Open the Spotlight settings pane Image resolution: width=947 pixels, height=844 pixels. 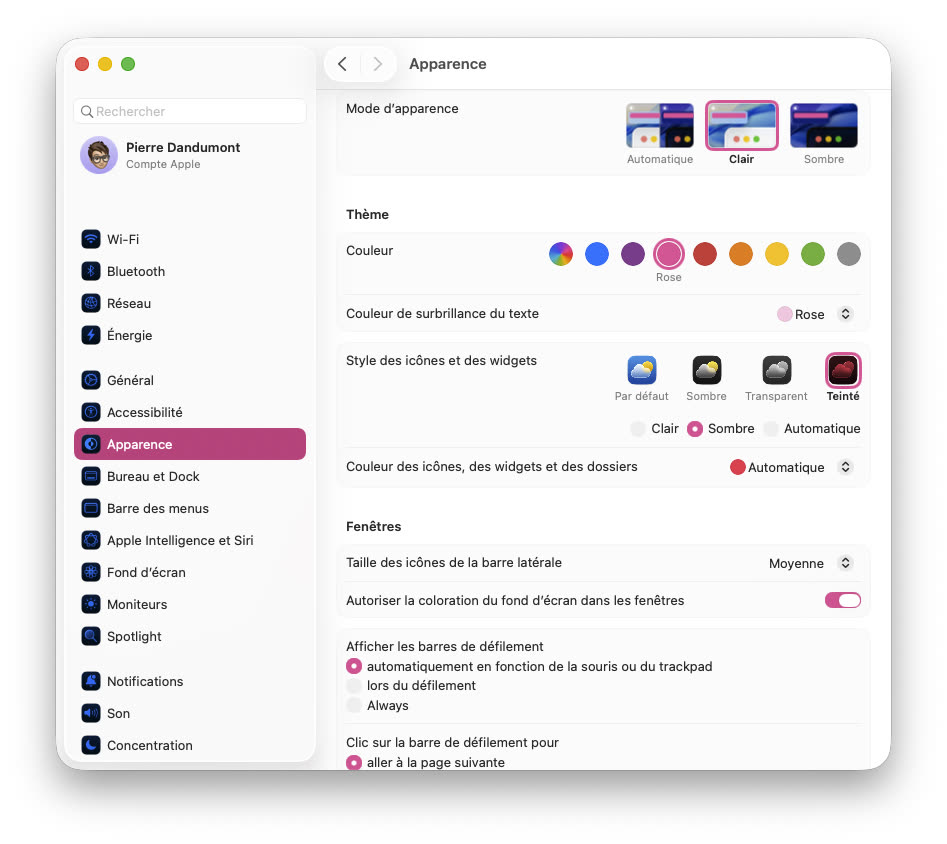190,636
